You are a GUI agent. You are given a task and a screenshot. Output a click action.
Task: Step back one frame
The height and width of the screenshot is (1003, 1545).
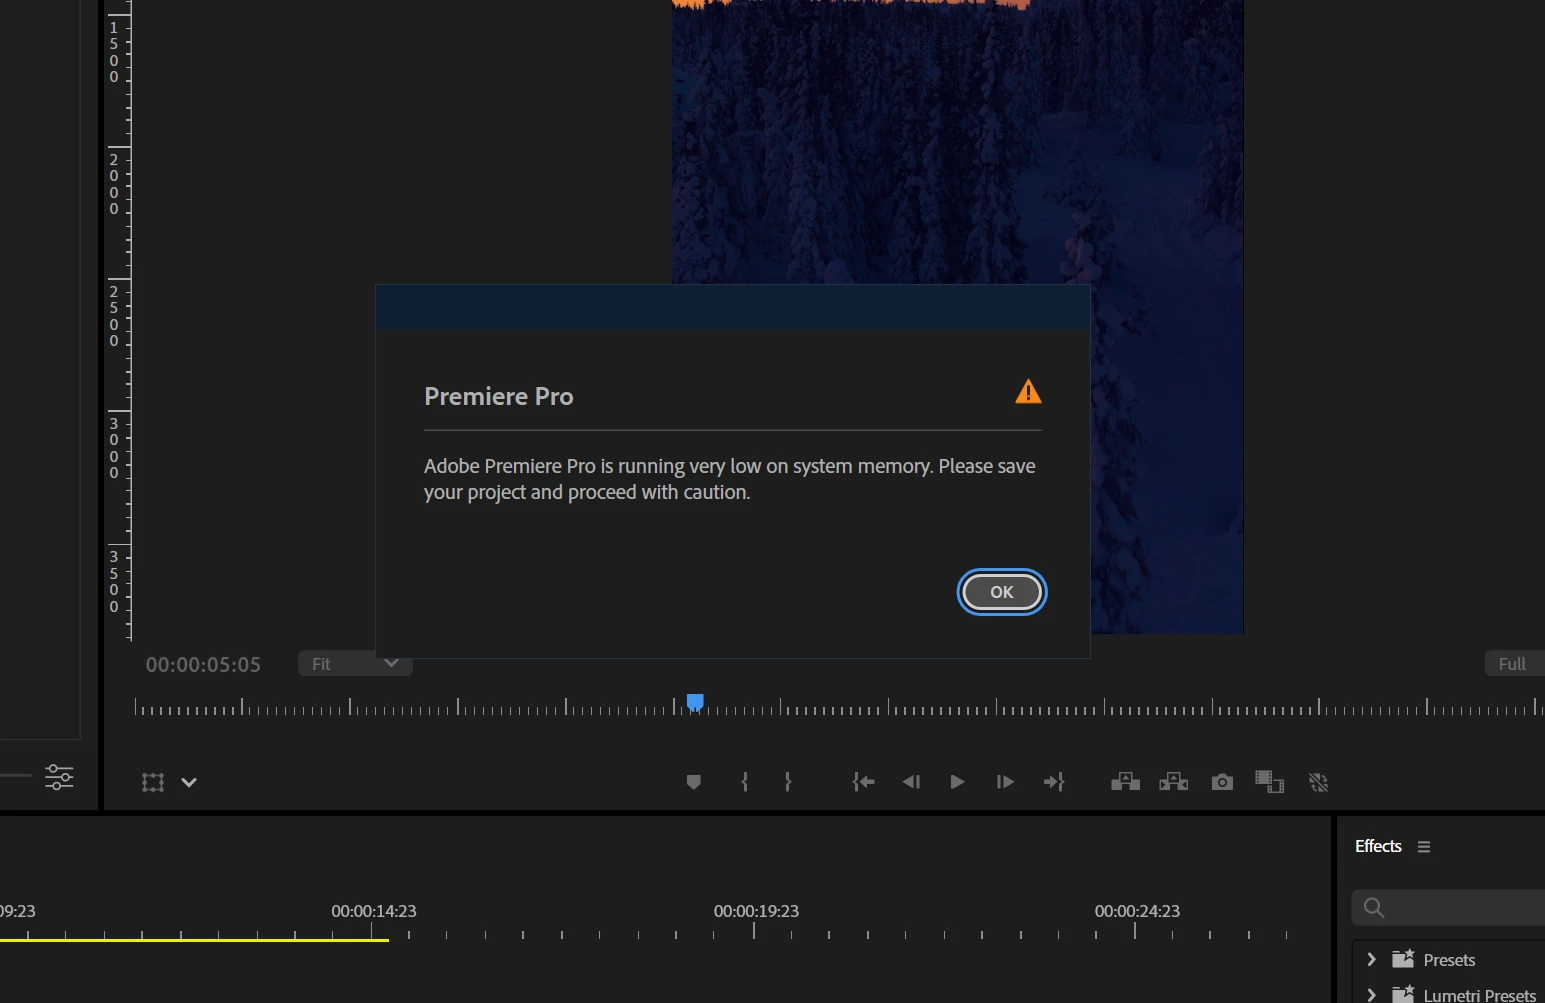(x=911, y=782)
